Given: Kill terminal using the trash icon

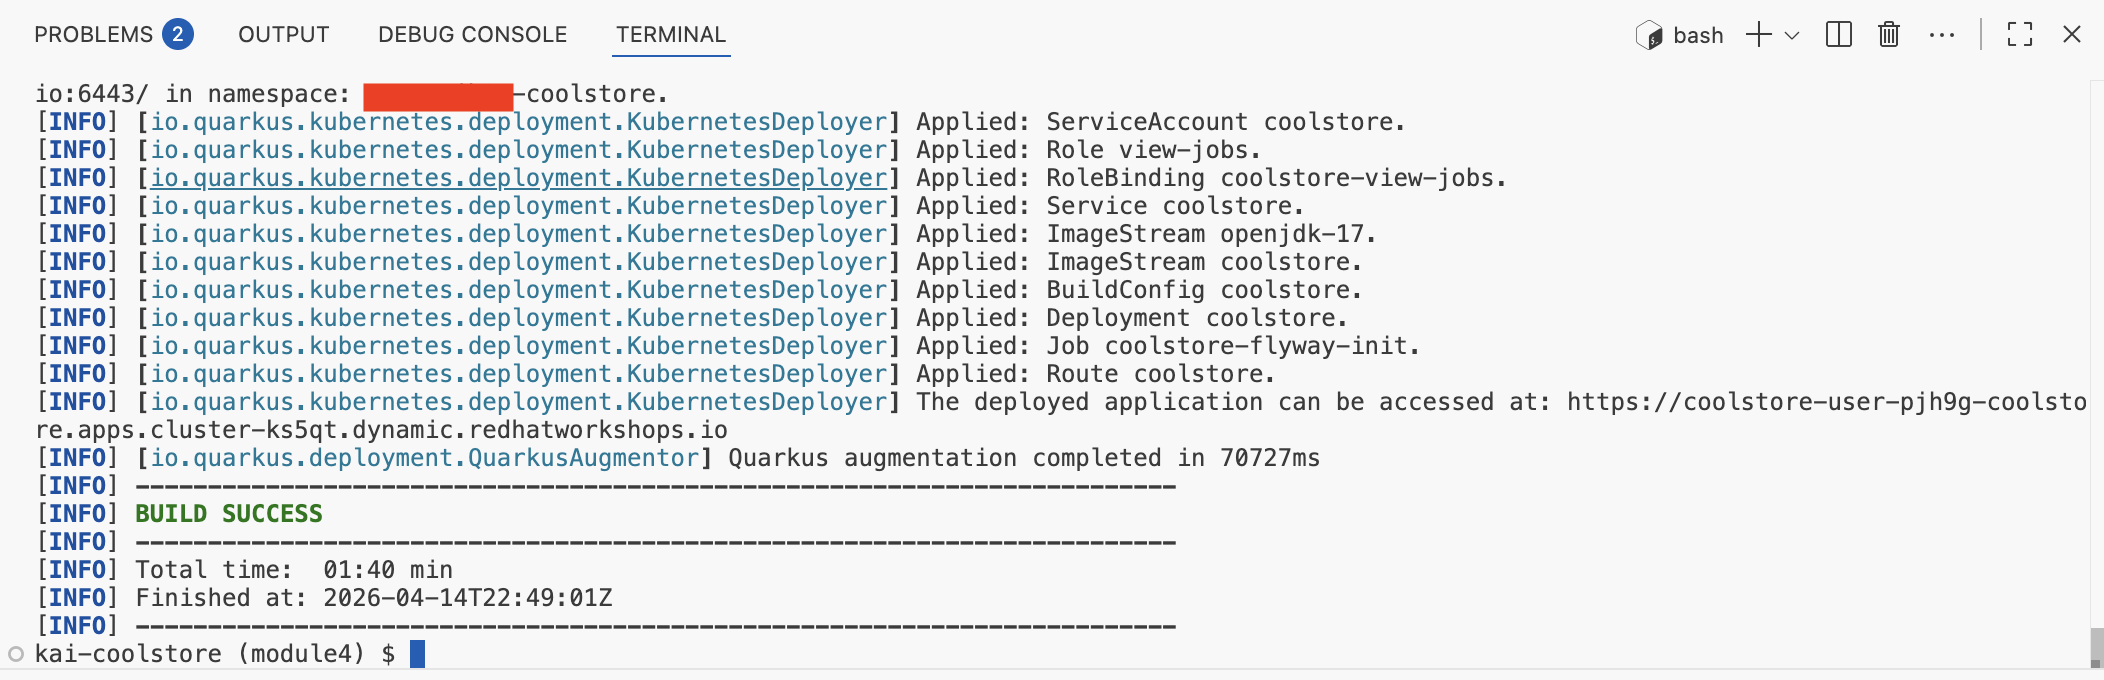Looking at the screenshot, I should pos(1889,35).
